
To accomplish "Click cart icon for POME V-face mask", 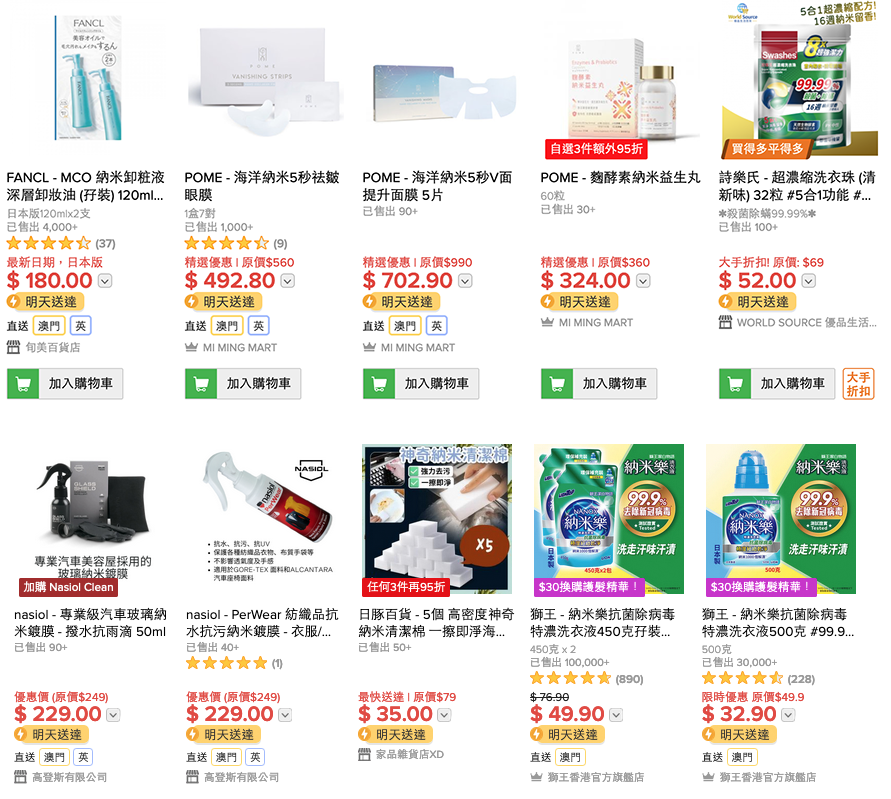I will [379, 384].
